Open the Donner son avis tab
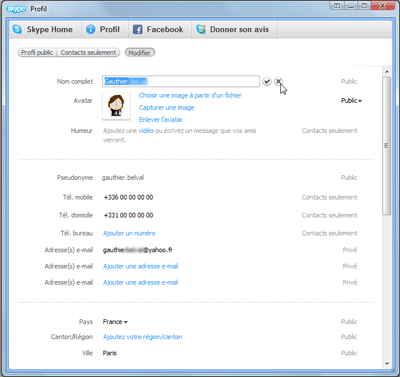The height and width of the screenshot is (377, 400). click(234, 30)
